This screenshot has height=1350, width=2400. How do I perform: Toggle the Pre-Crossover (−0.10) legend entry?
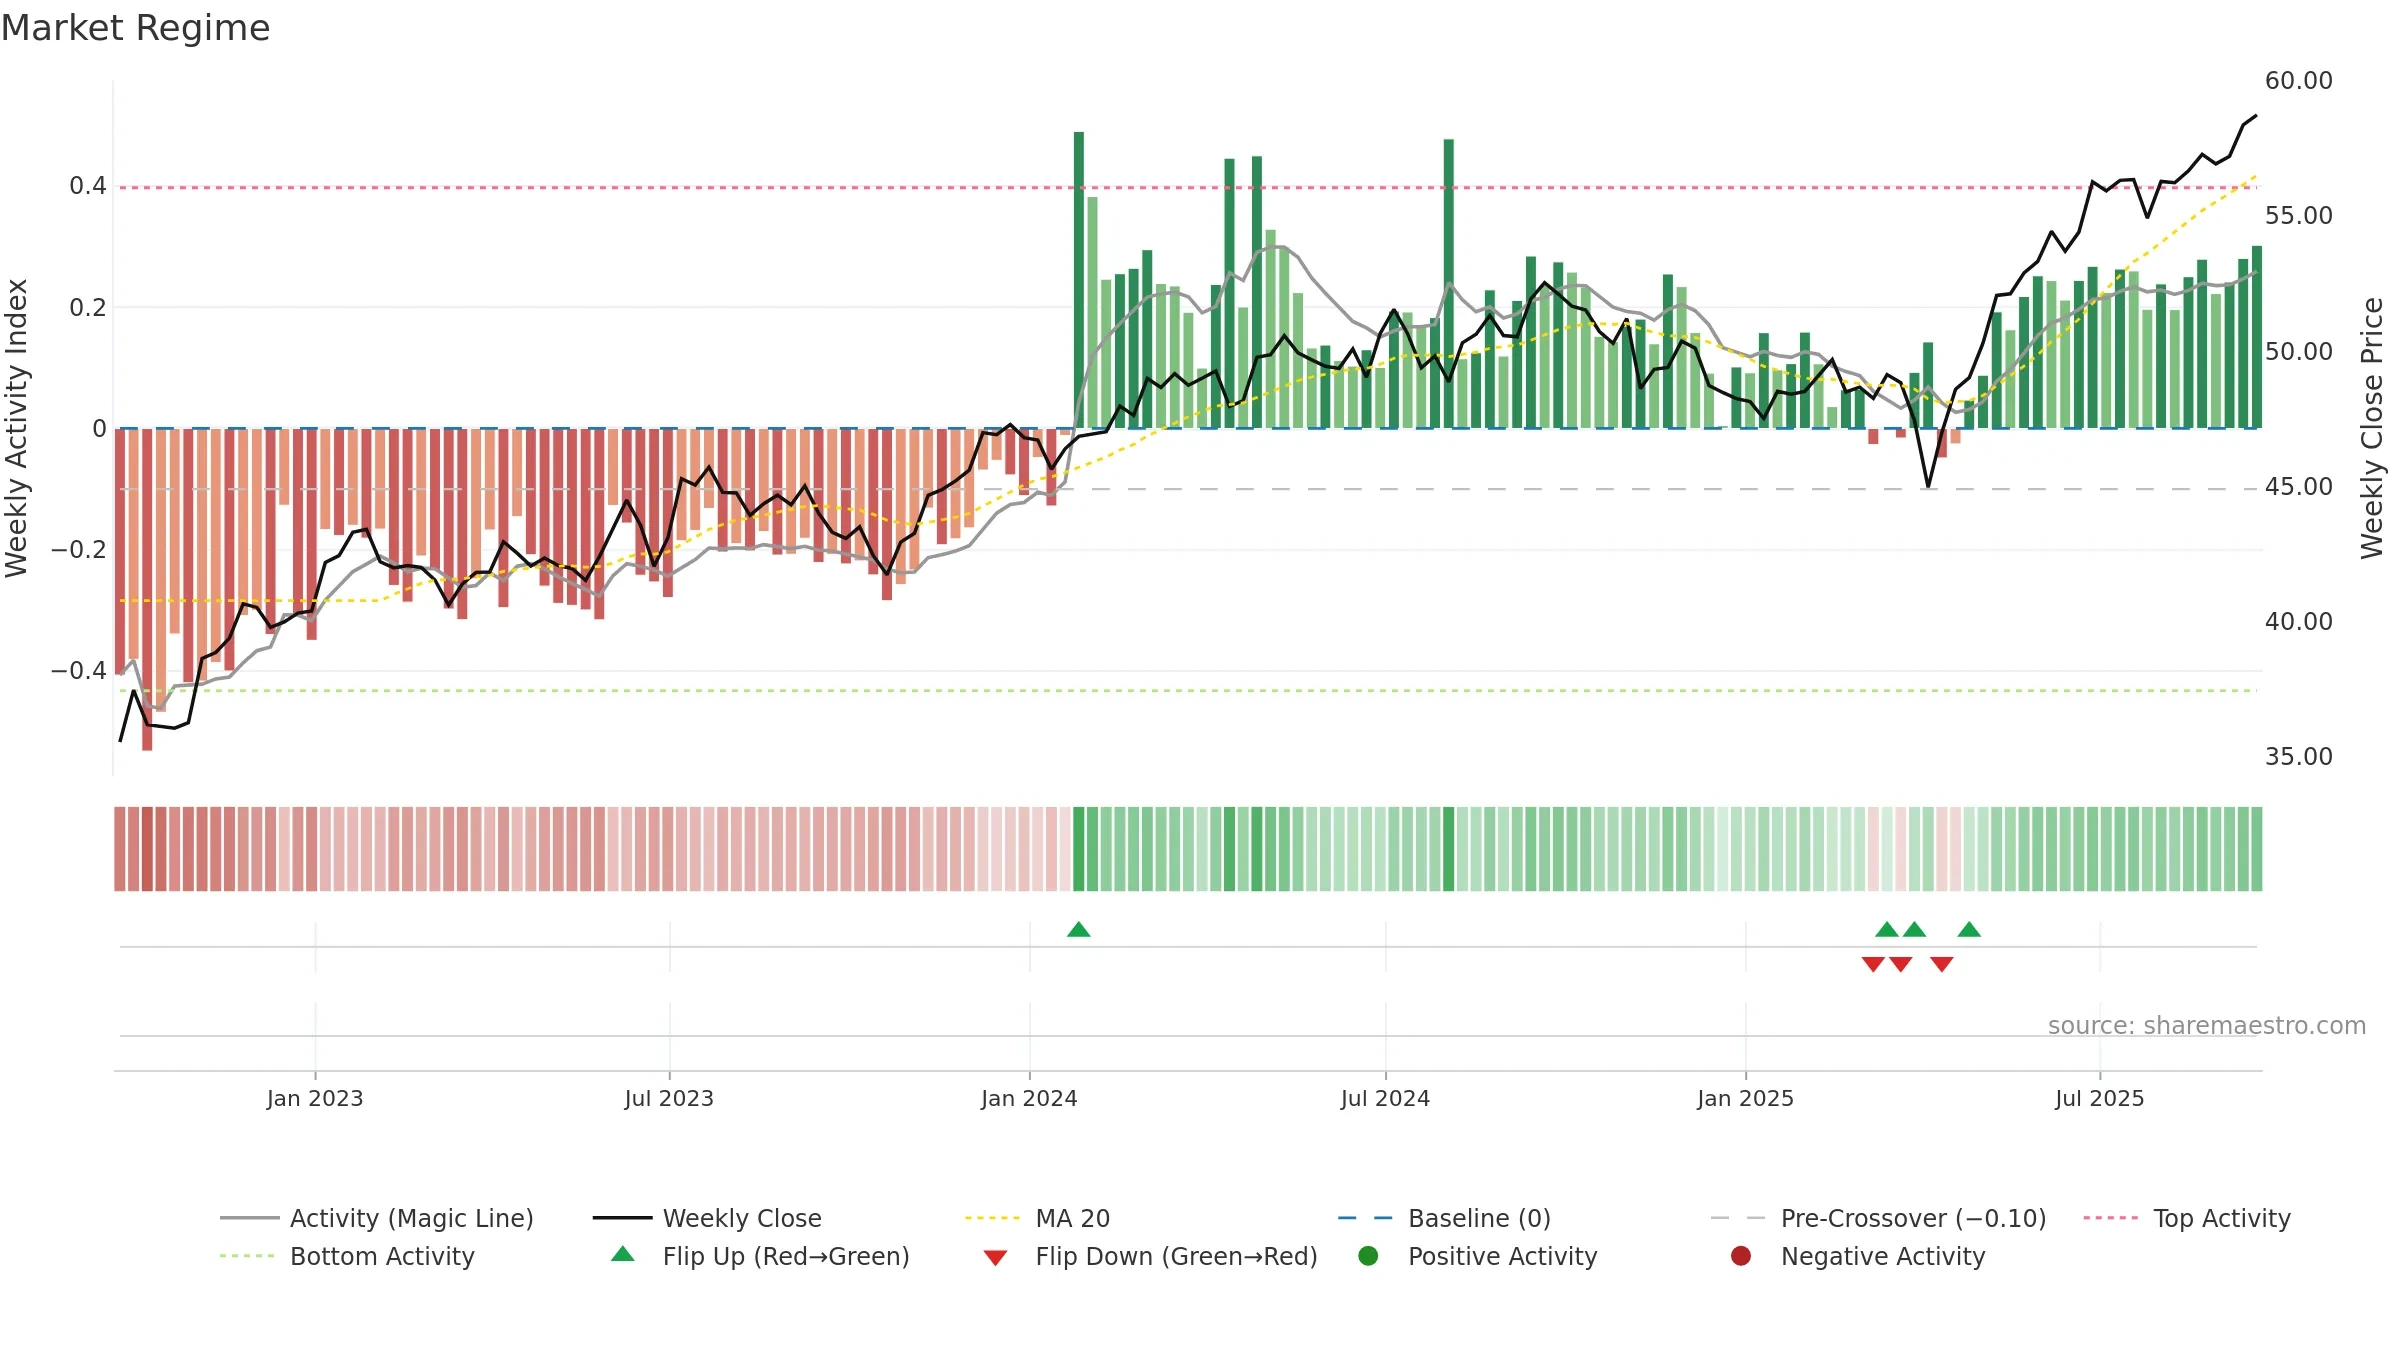(1878, 1218)
